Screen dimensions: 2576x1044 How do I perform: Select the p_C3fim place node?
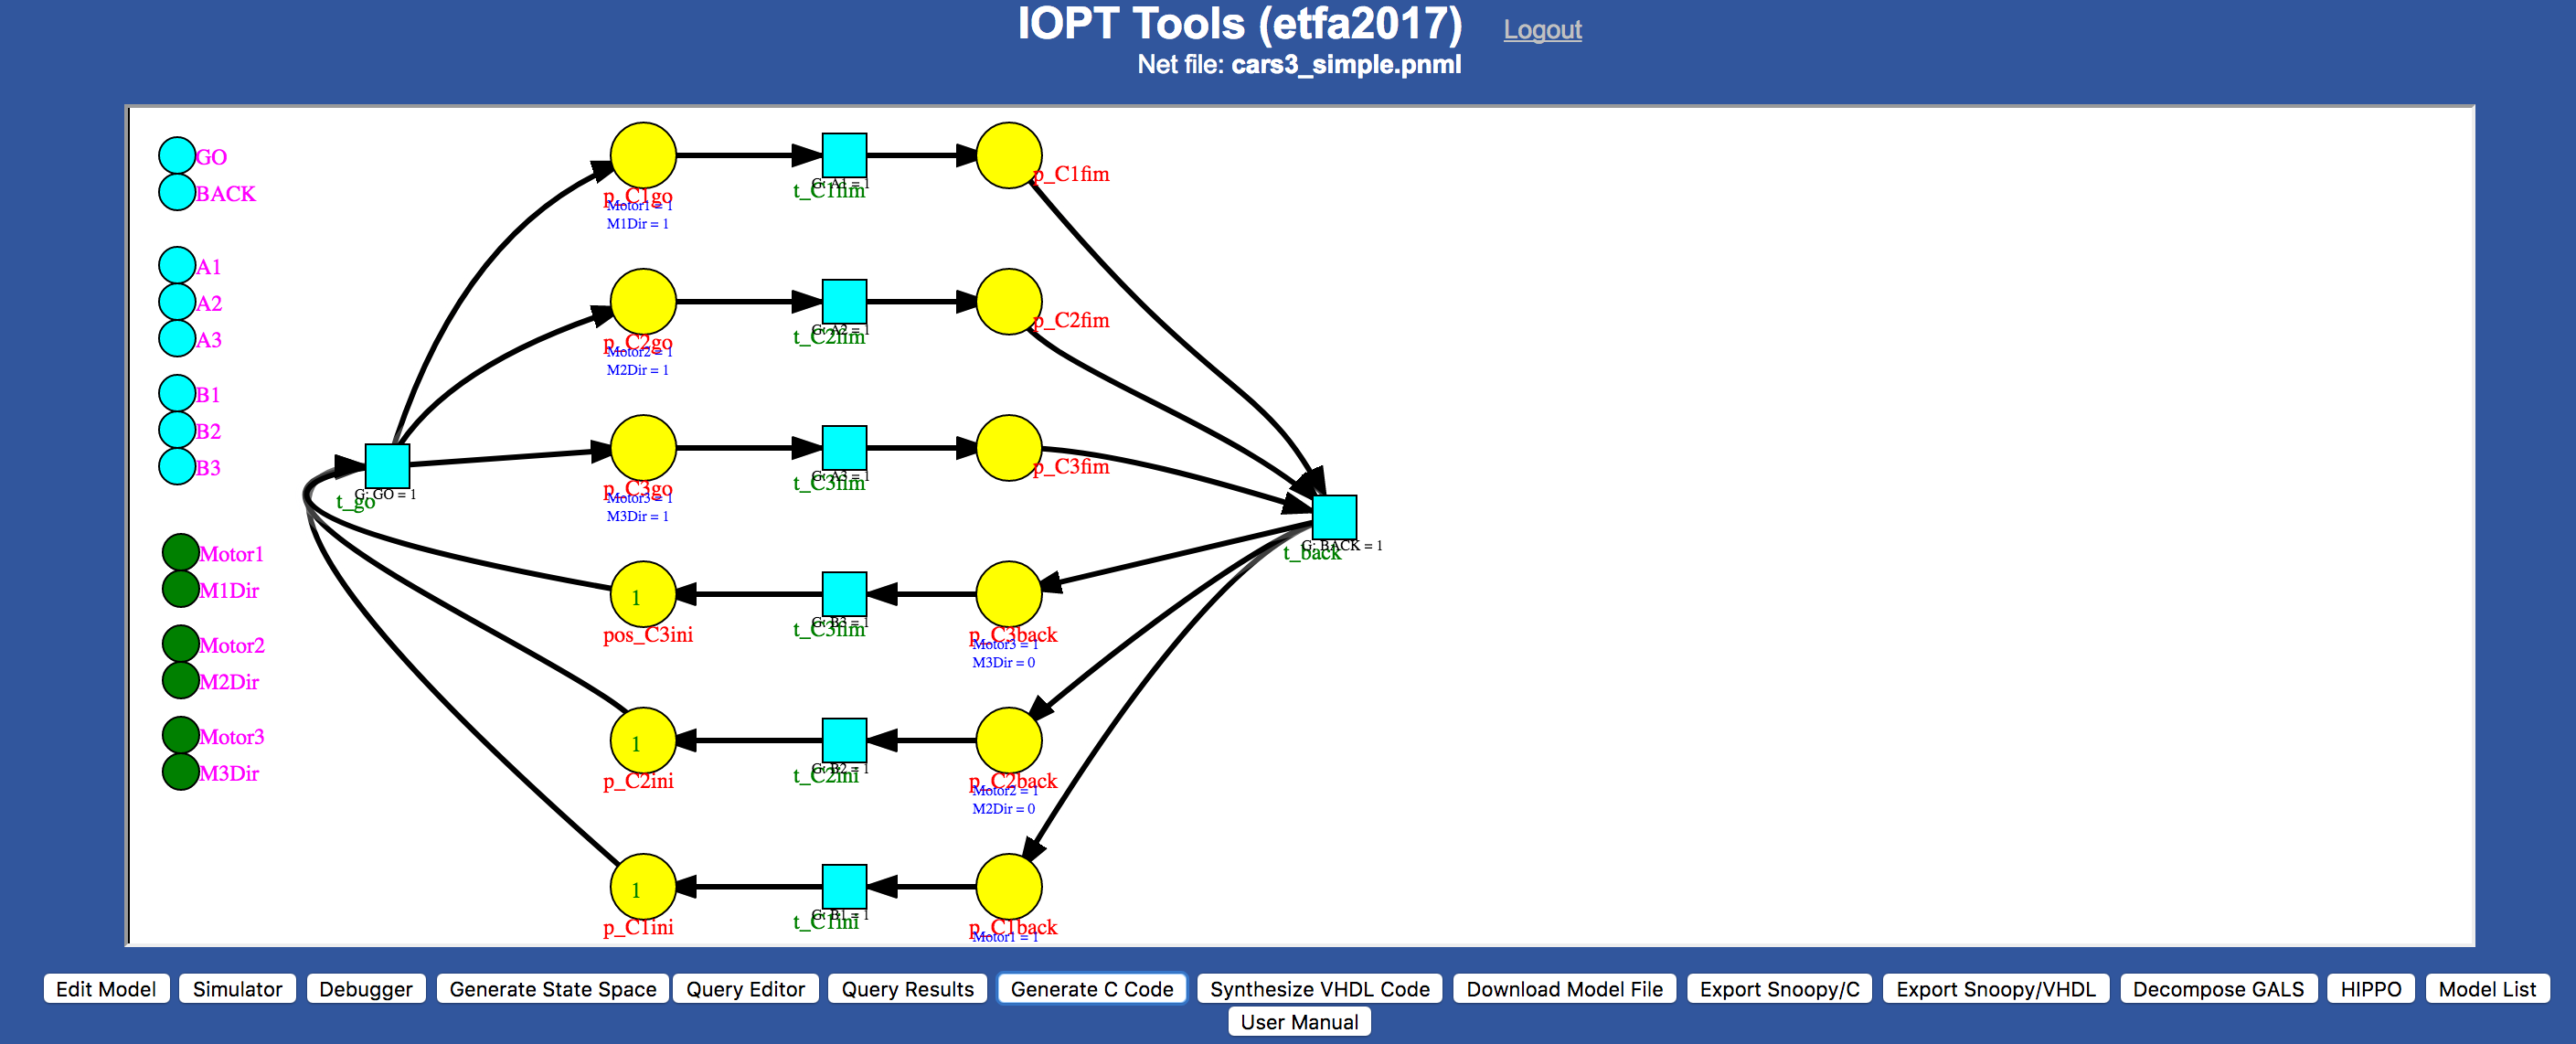point(1008,447)
